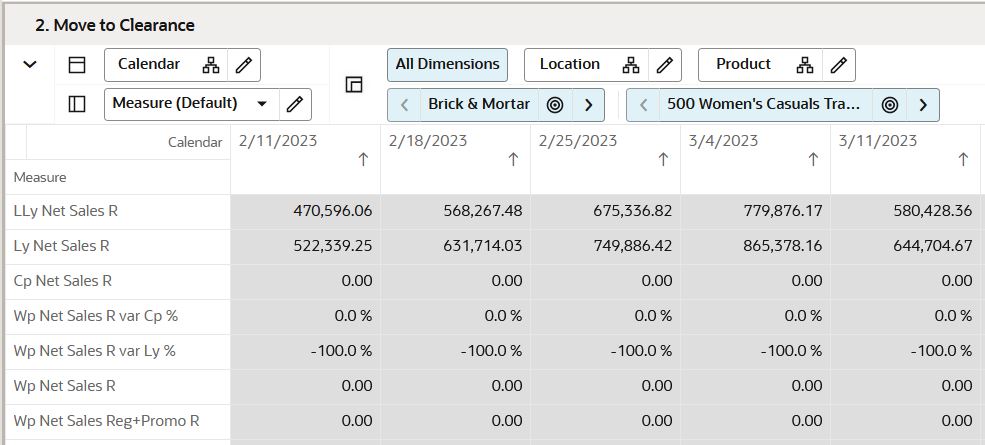Viewport: 985px width, 445px height.
Task: Click the cell with value 580,428.36
Action: point(906,212)
